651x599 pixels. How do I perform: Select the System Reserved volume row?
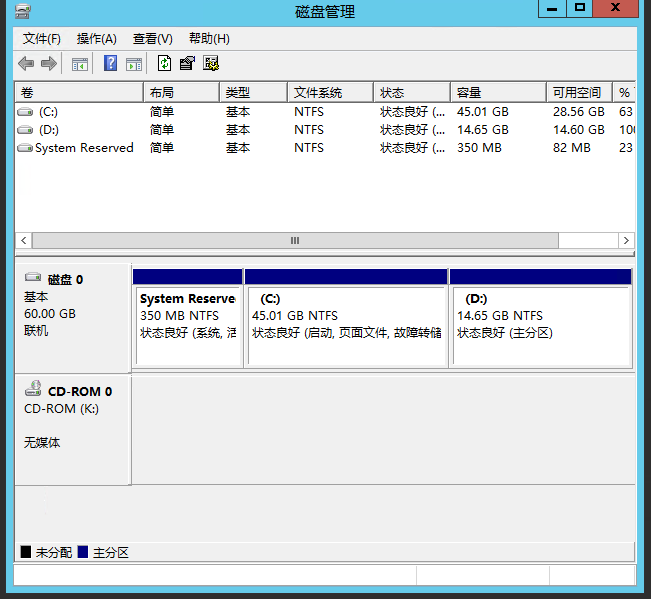tap(84, 148)
